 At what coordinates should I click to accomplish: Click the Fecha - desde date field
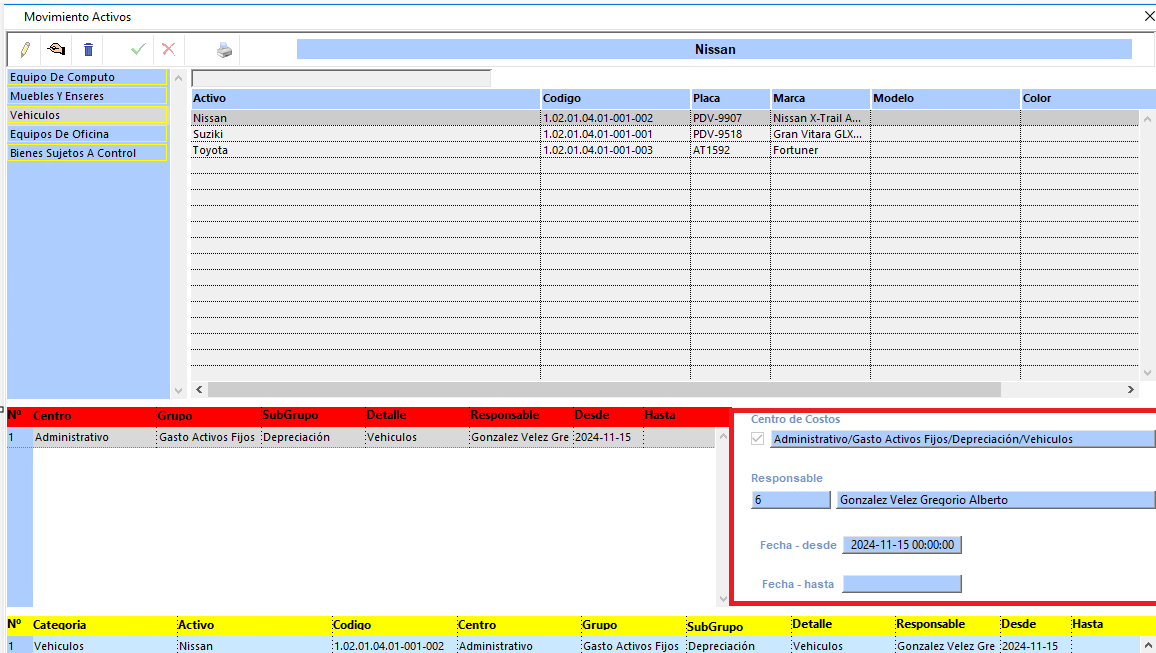901,545
